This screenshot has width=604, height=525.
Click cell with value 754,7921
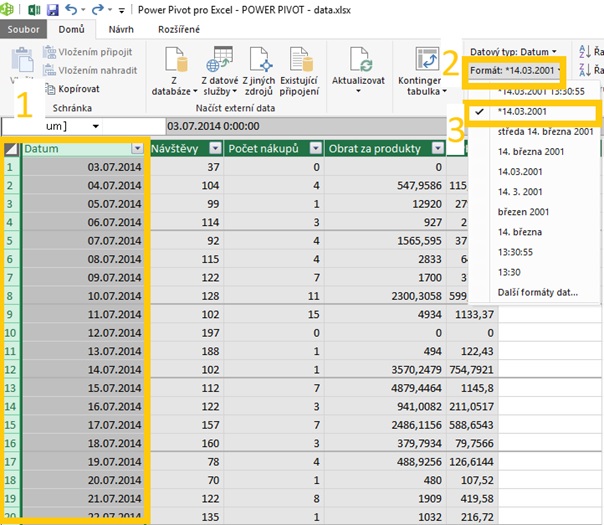pyautogui.click(x=472, y=370)
